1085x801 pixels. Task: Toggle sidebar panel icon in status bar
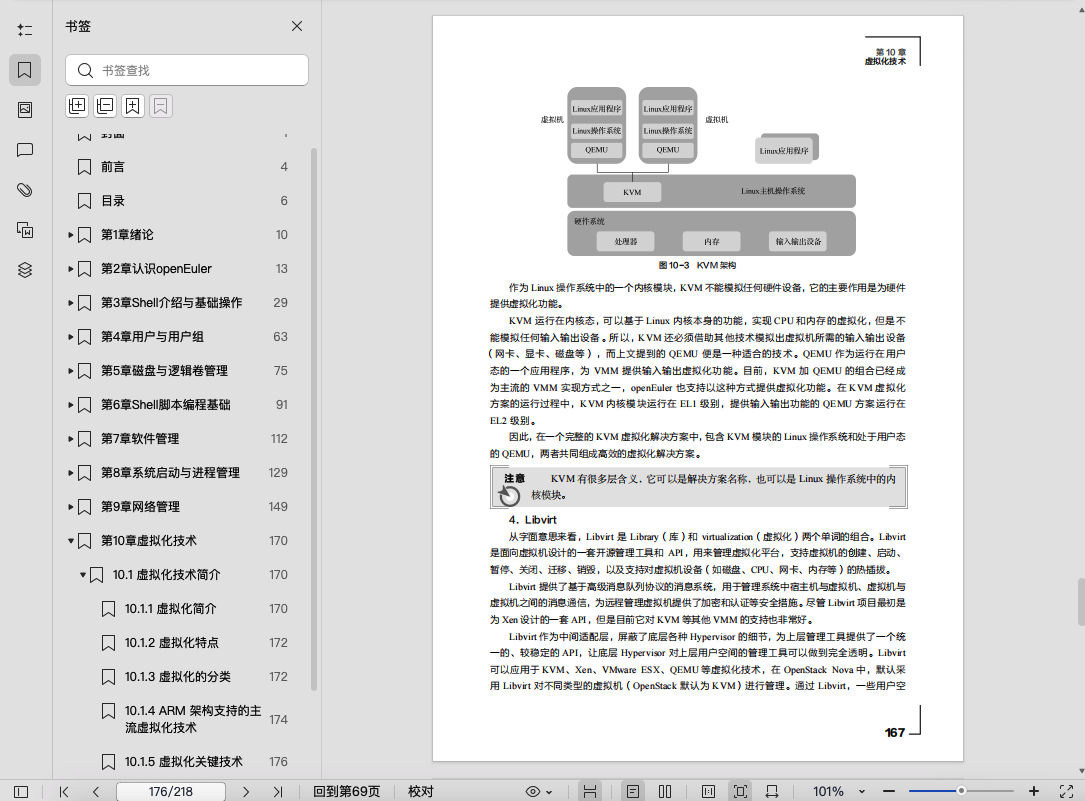(21, 792)
